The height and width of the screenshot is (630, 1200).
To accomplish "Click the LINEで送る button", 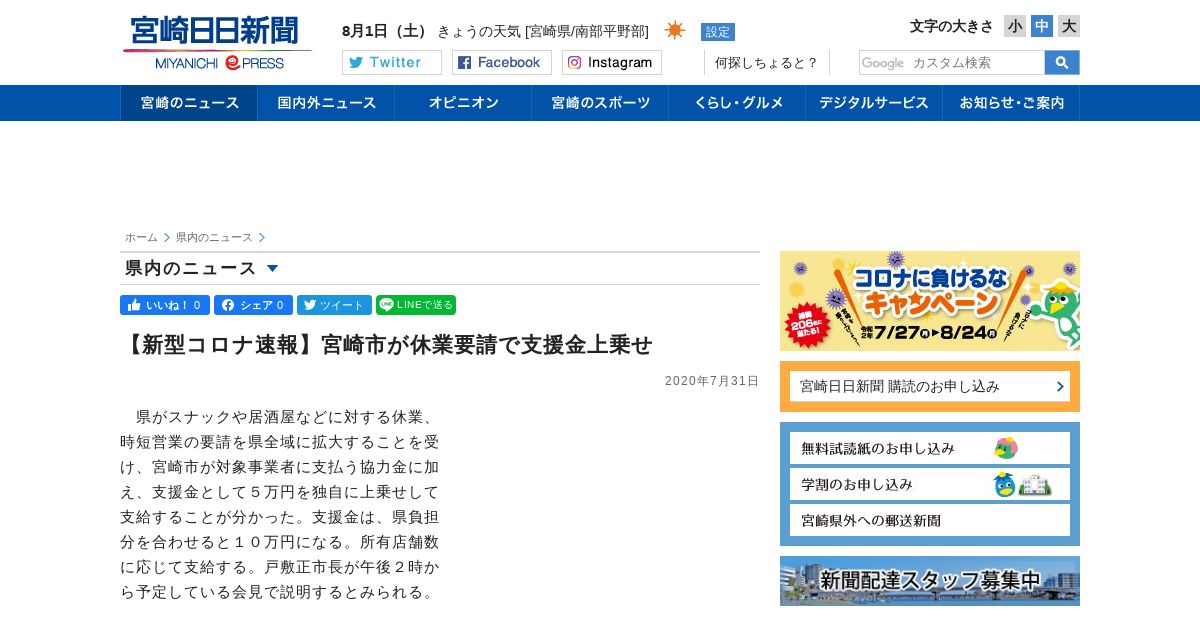I will point(416,305).
